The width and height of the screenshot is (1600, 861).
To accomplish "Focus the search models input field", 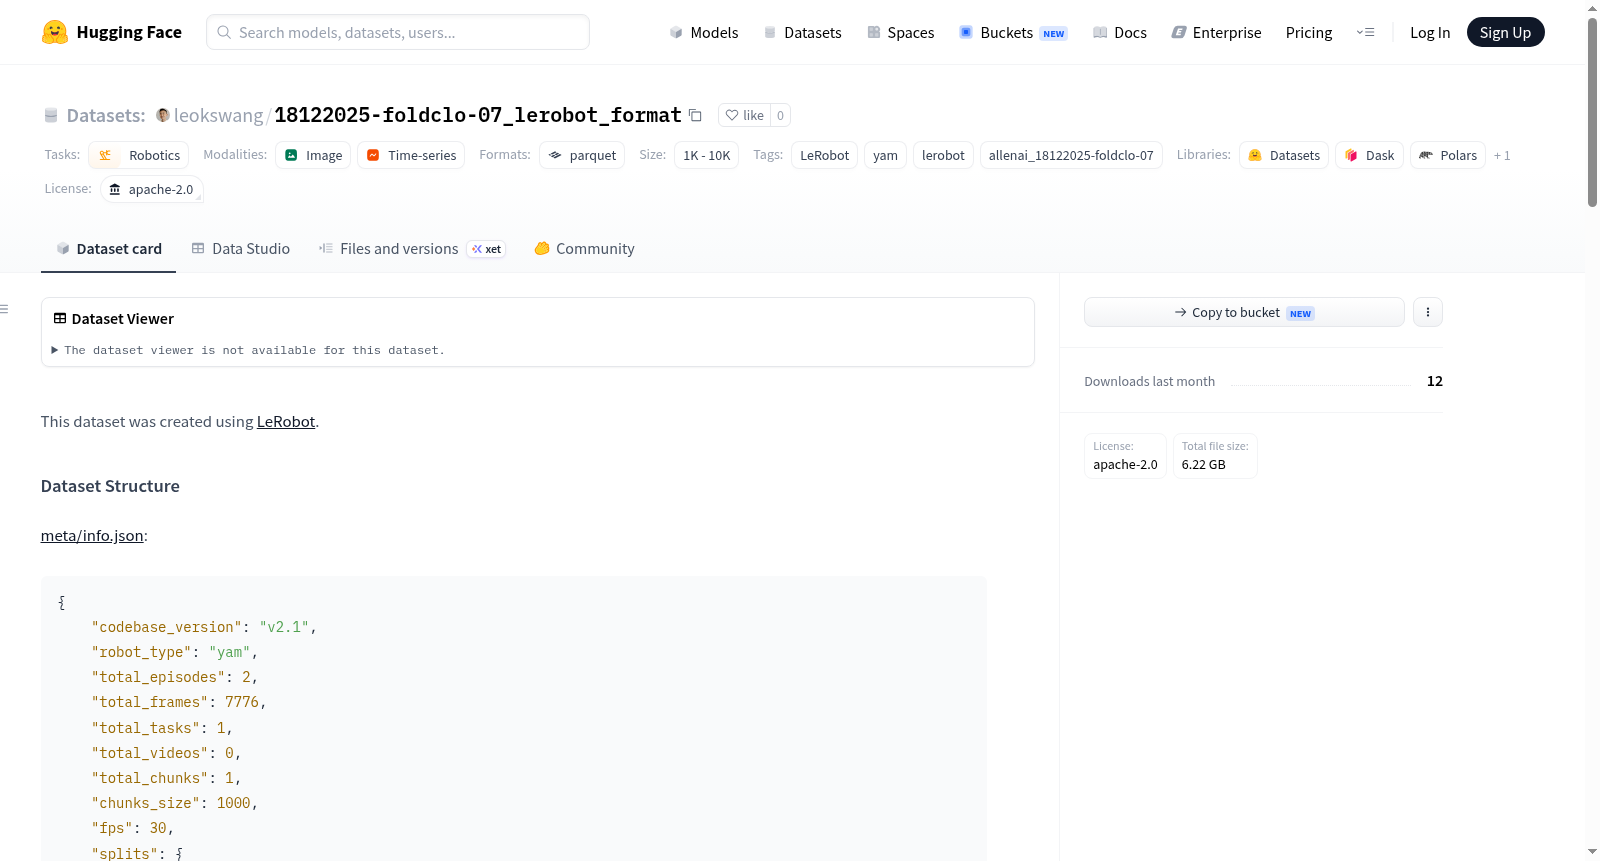I will [x=398, y=32].
